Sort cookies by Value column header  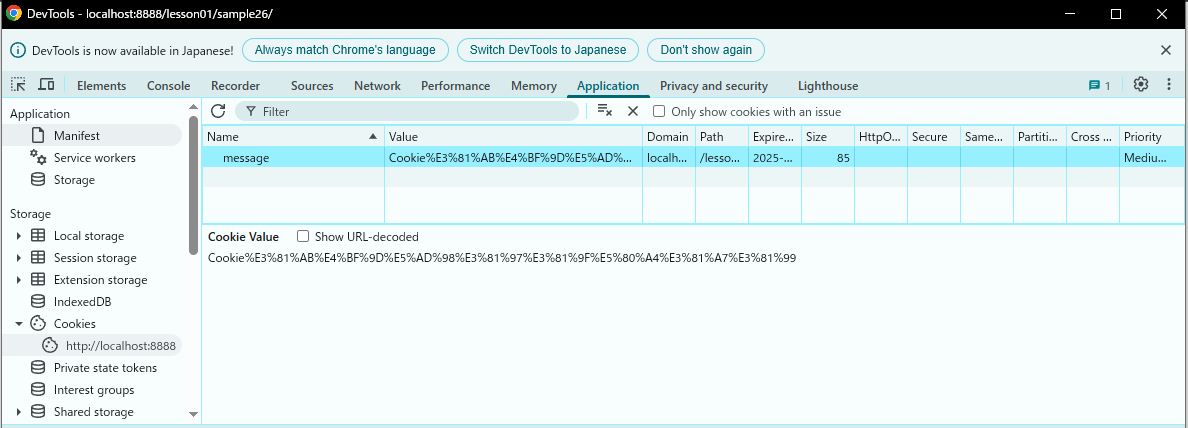click(514, 136)
